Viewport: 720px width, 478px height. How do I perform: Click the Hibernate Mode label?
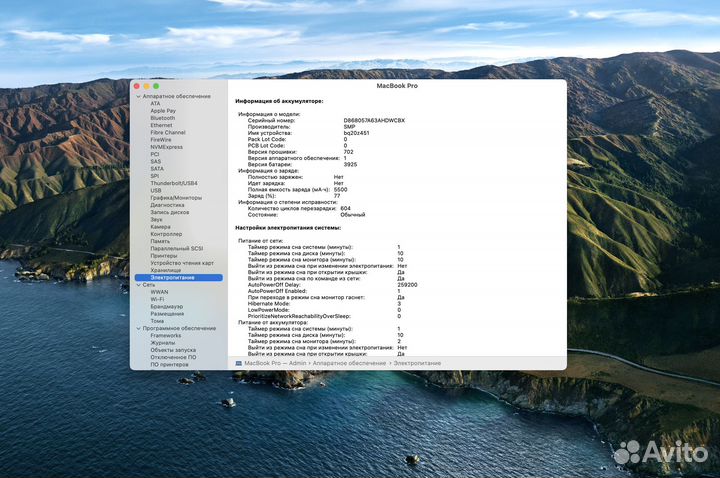point(269,304)
